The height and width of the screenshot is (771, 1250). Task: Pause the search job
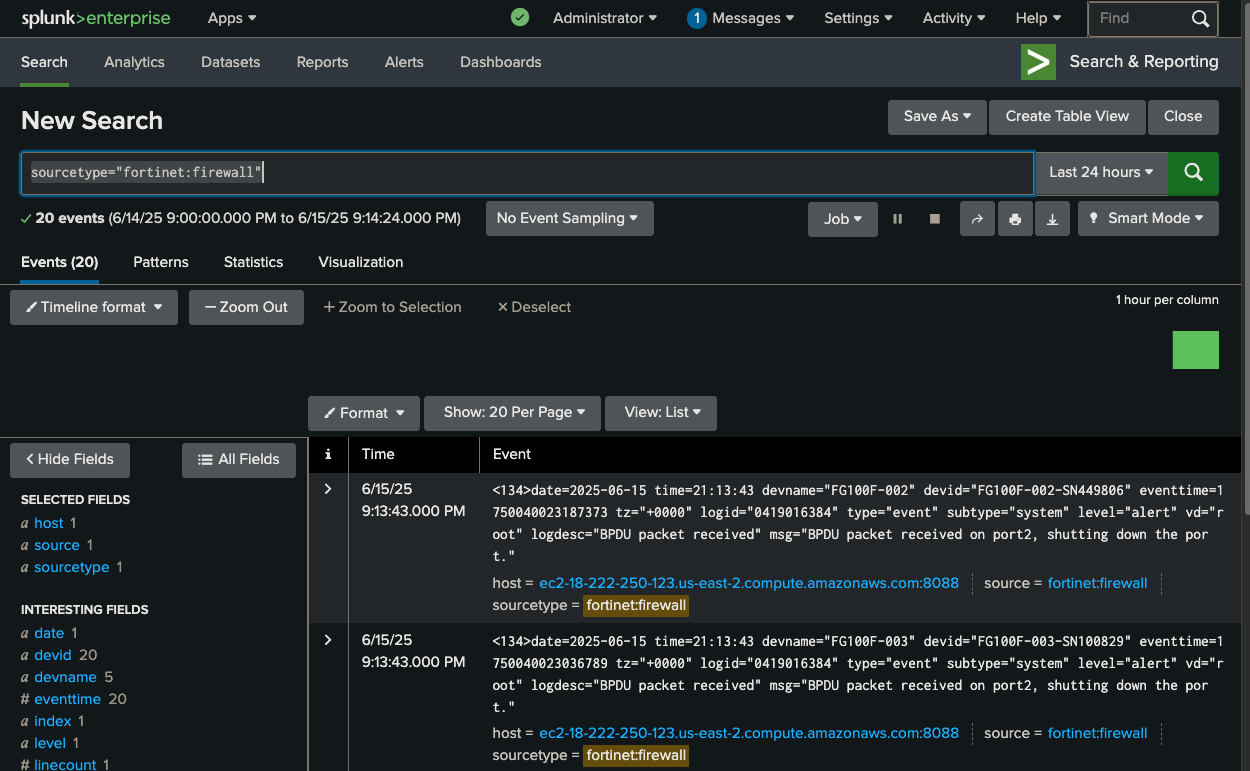point(897,218)
